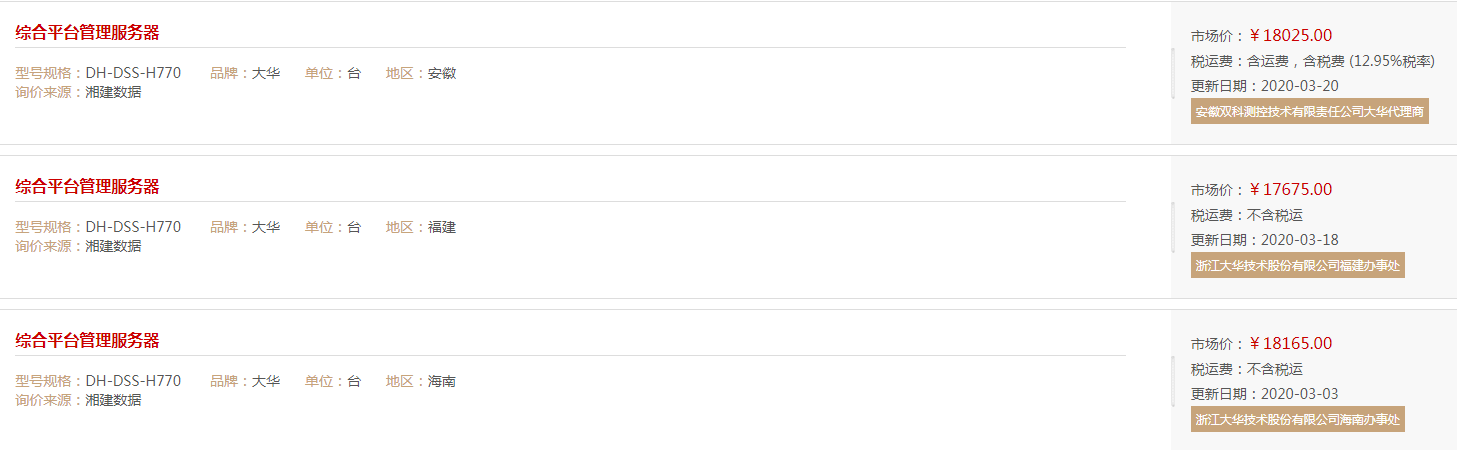Click the 福建 region value

click(442, 227)
